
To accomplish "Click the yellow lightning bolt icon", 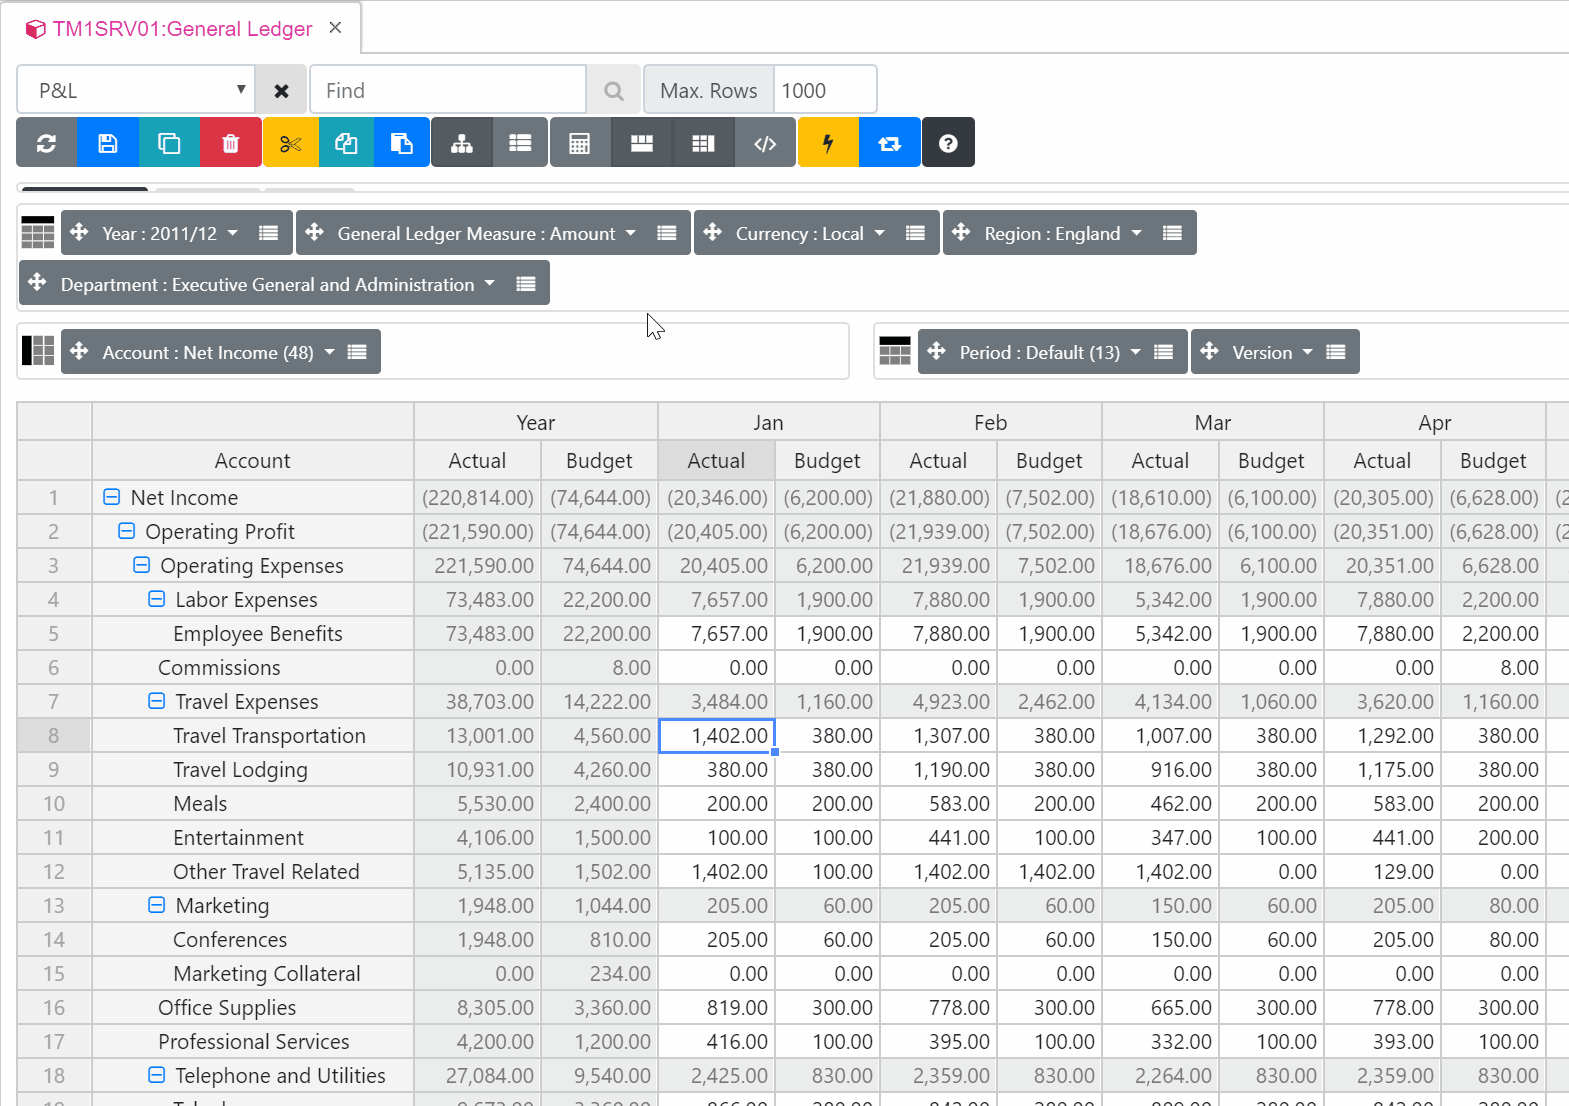I will [x=828, y=143].
